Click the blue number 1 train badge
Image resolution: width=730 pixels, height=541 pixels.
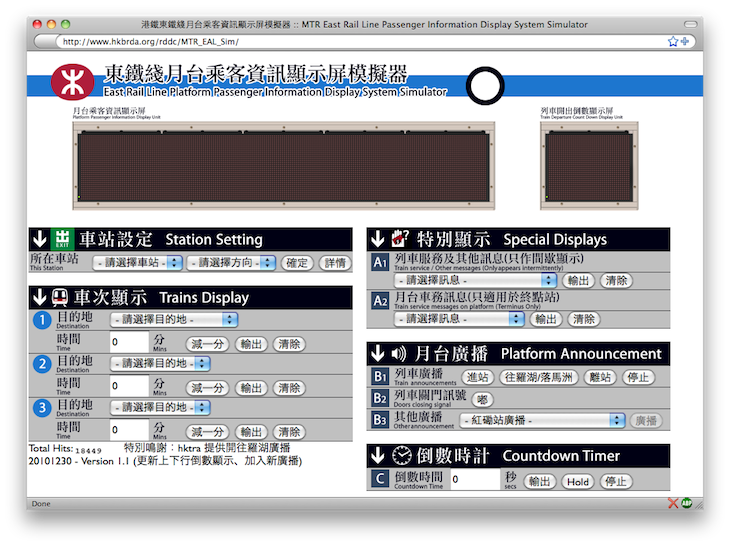tap(42, 320)
